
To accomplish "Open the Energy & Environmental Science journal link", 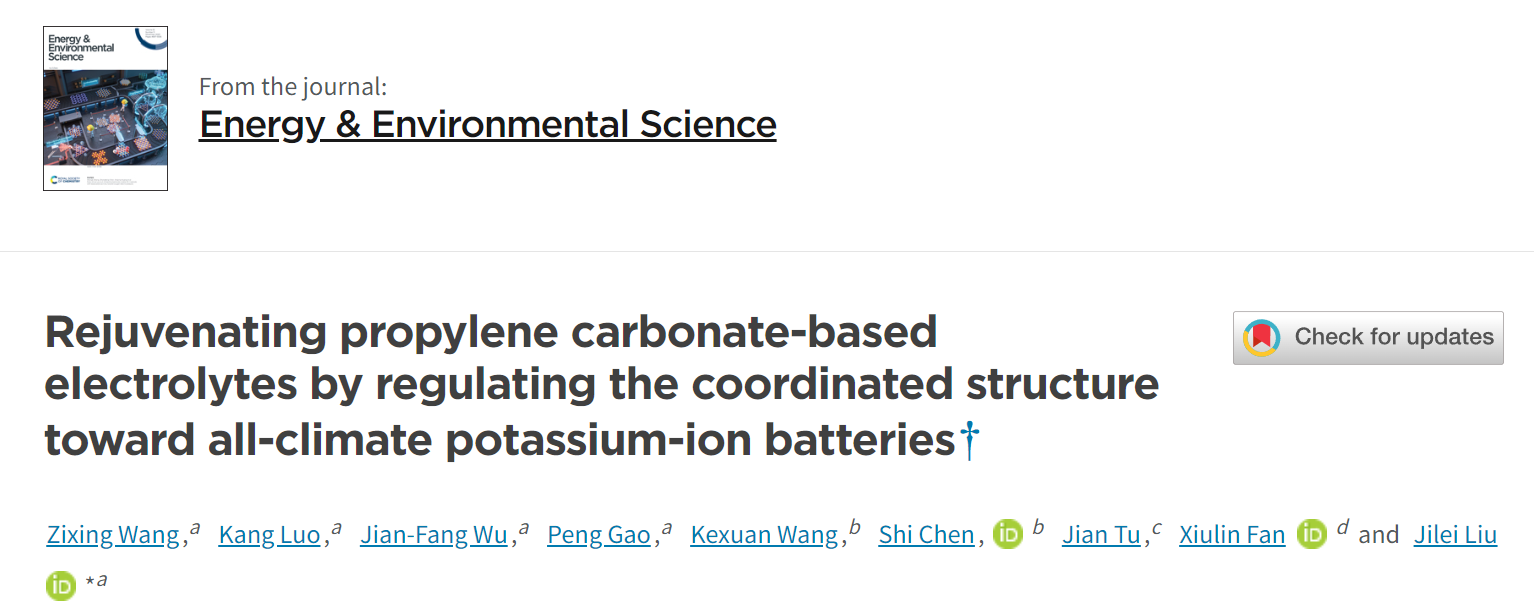I will coord(488,125).
